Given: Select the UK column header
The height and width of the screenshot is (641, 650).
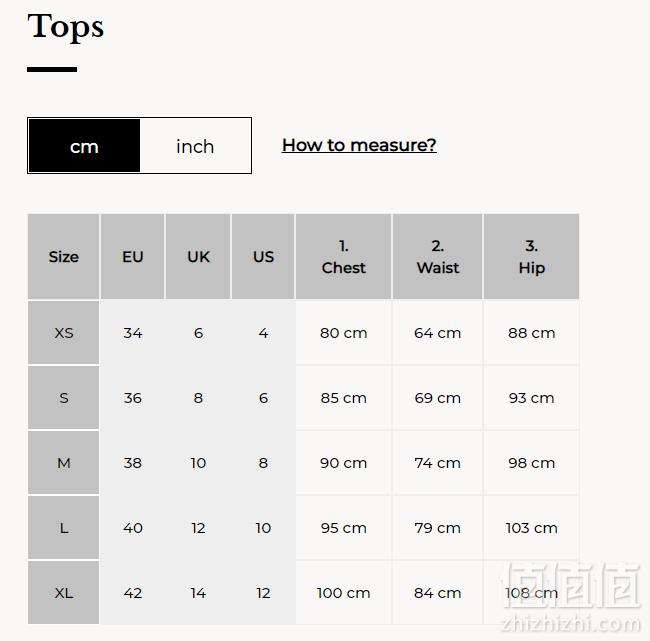Looking at the screenshot, I should click(198, 257).
